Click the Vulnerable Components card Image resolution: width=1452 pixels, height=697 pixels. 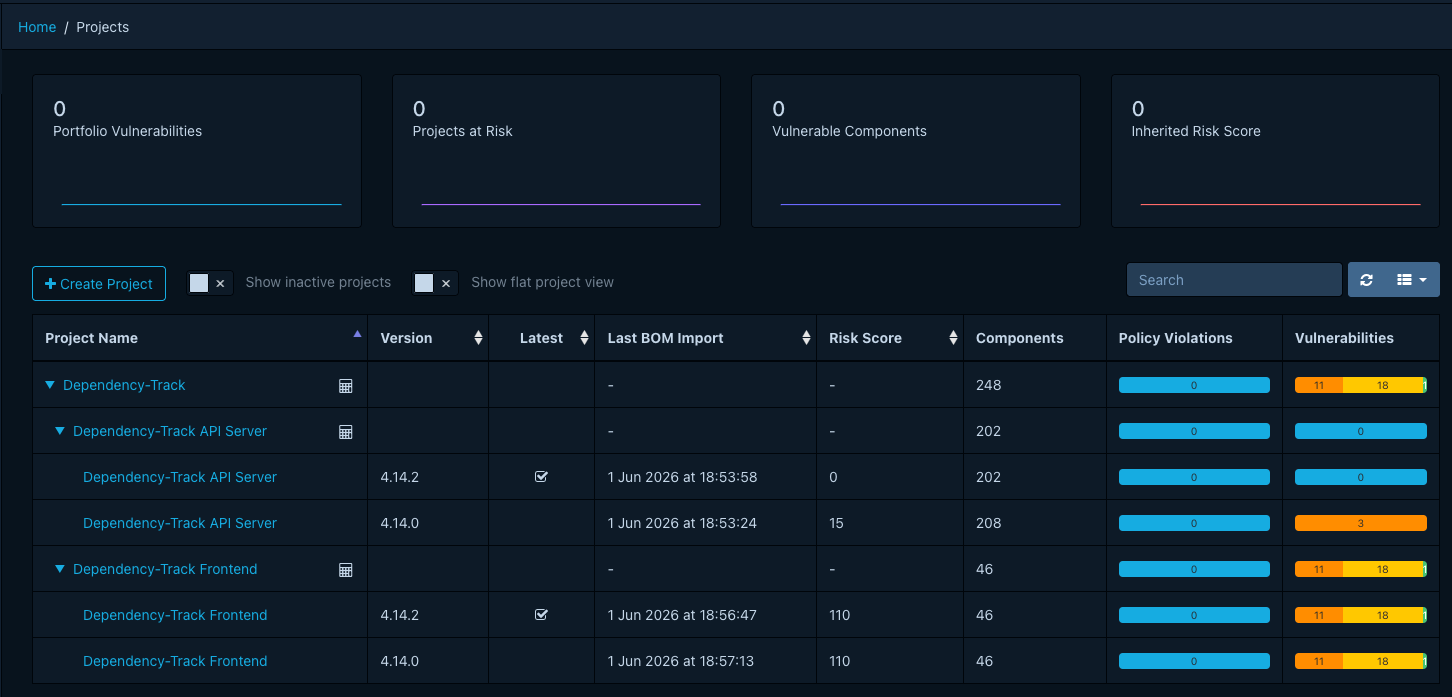916,151
